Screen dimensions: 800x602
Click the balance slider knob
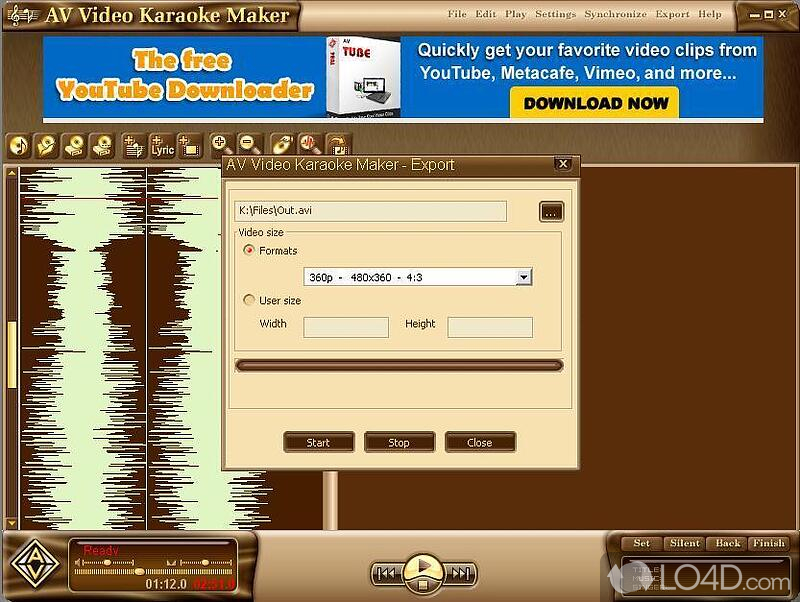tap(205, 562)
